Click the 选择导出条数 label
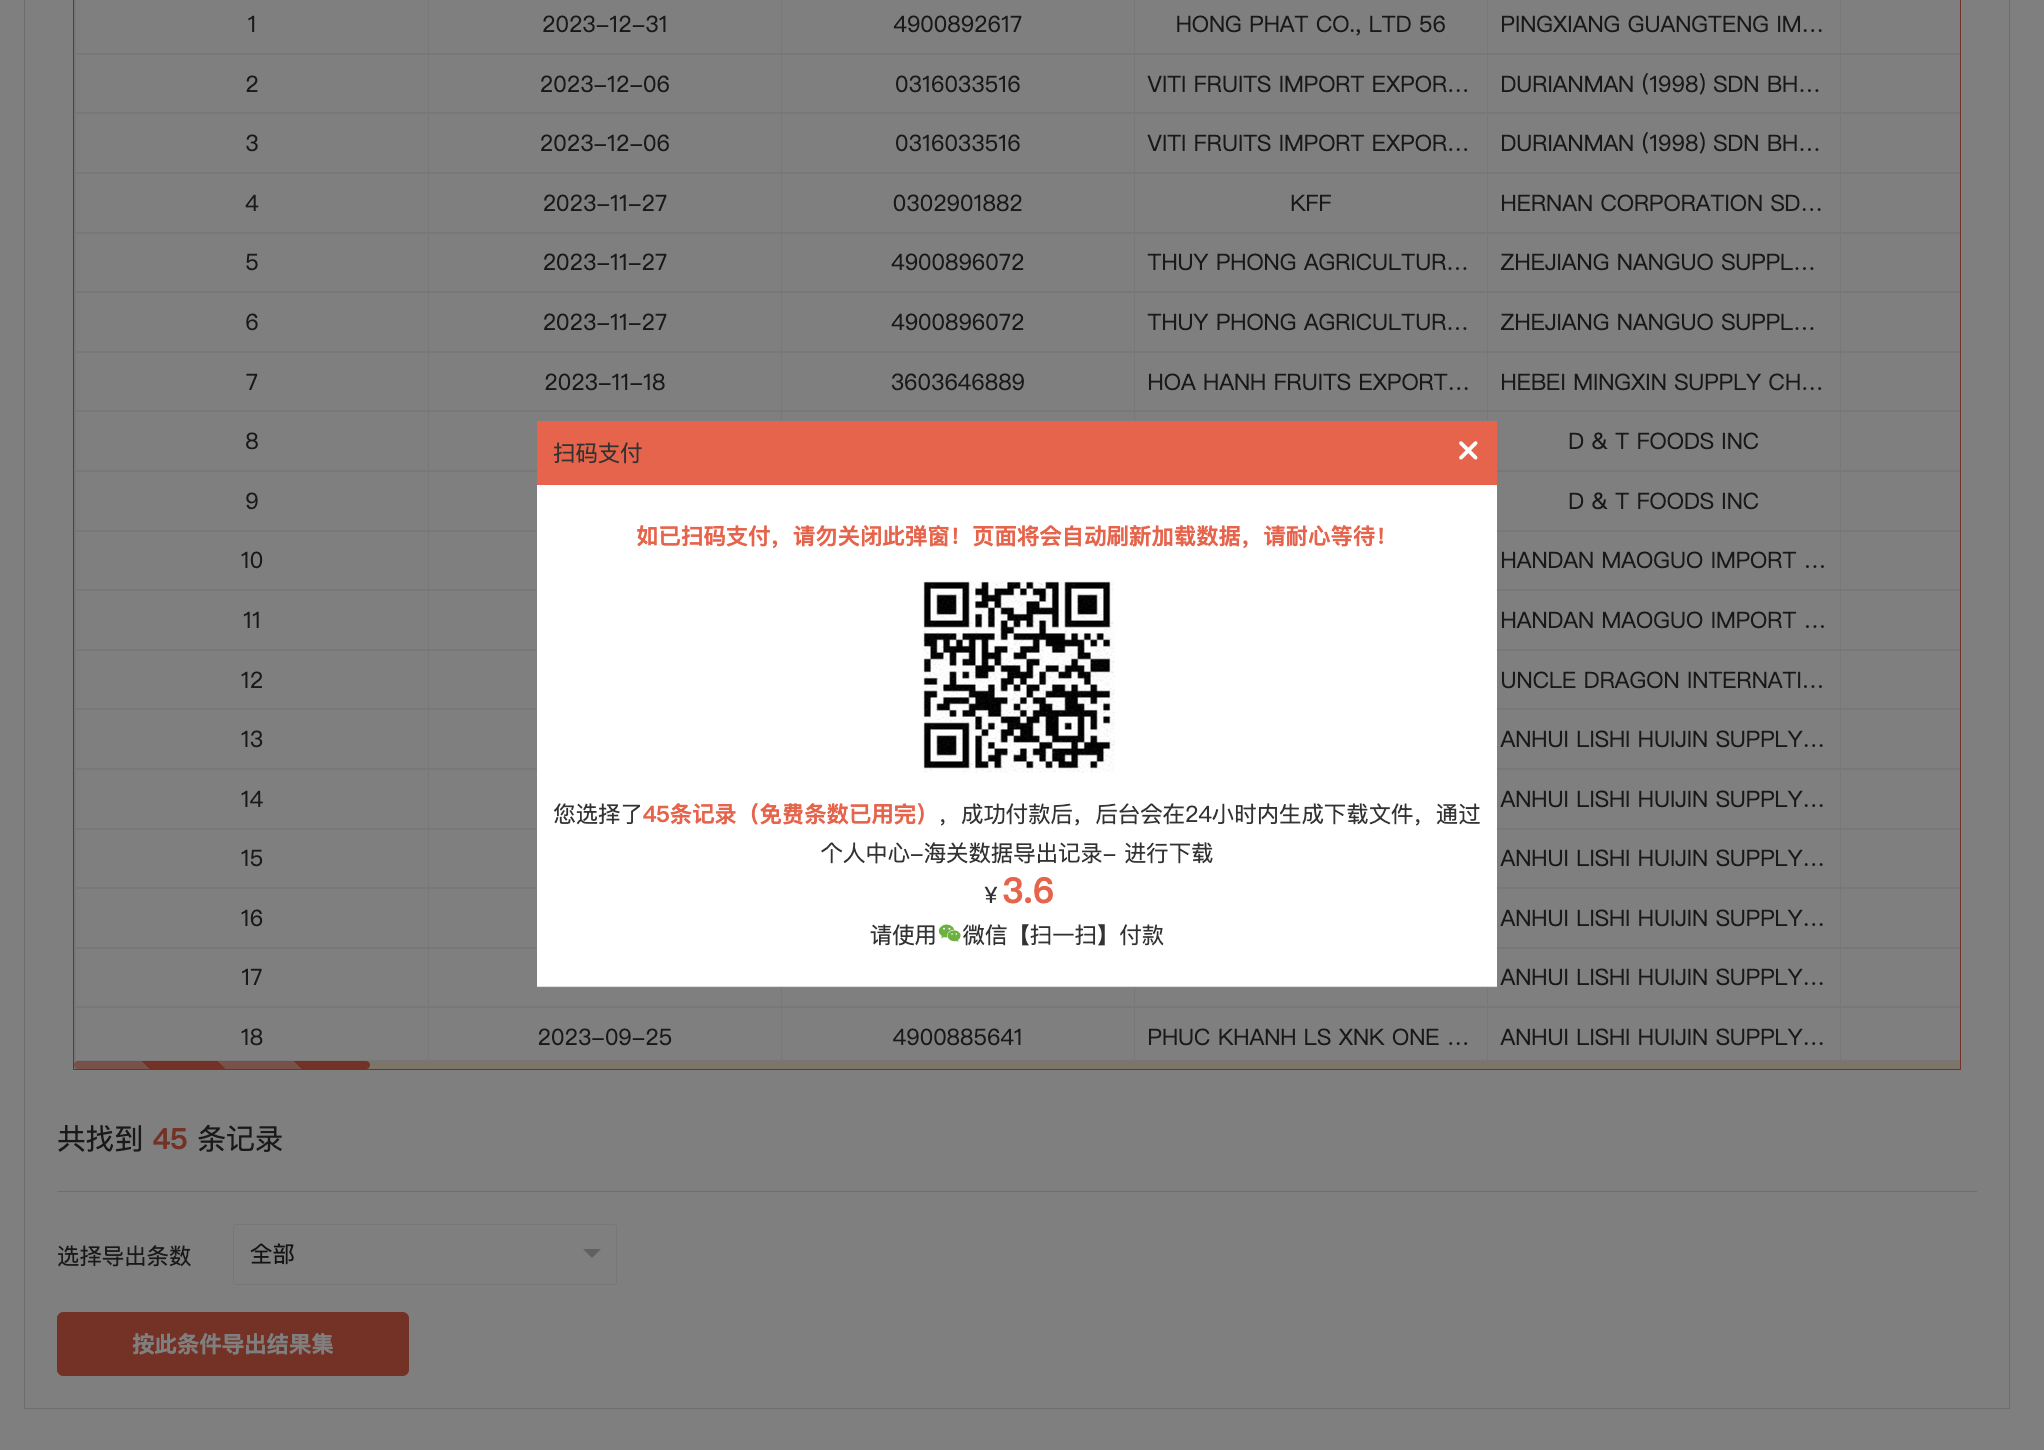Viewport: 2044px width, 1450px height. click(124, 1256)
